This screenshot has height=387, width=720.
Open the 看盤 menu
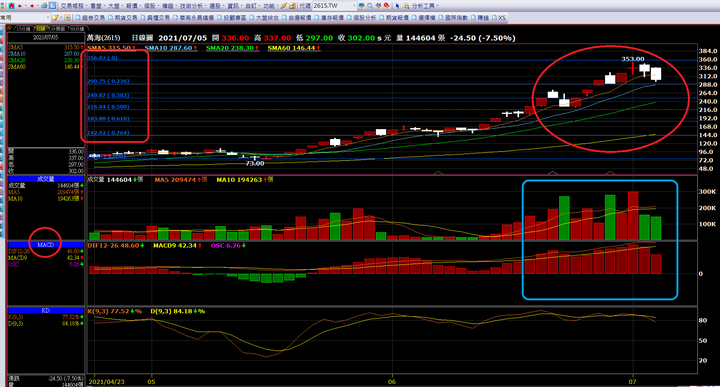pos(96,6)
